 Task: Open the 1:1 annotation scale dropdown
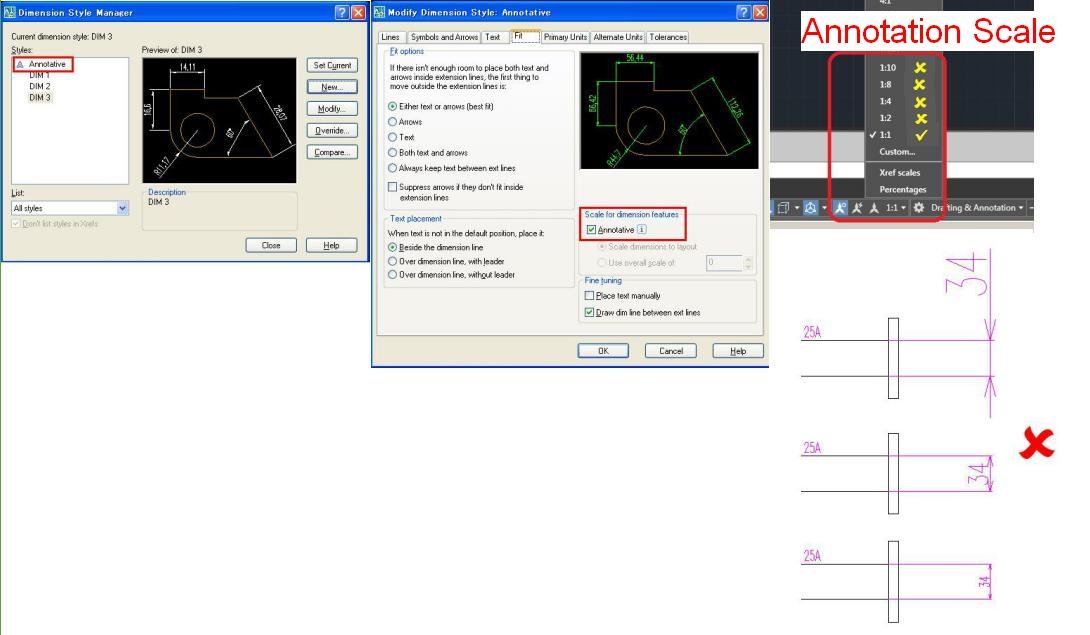(895, 207)
